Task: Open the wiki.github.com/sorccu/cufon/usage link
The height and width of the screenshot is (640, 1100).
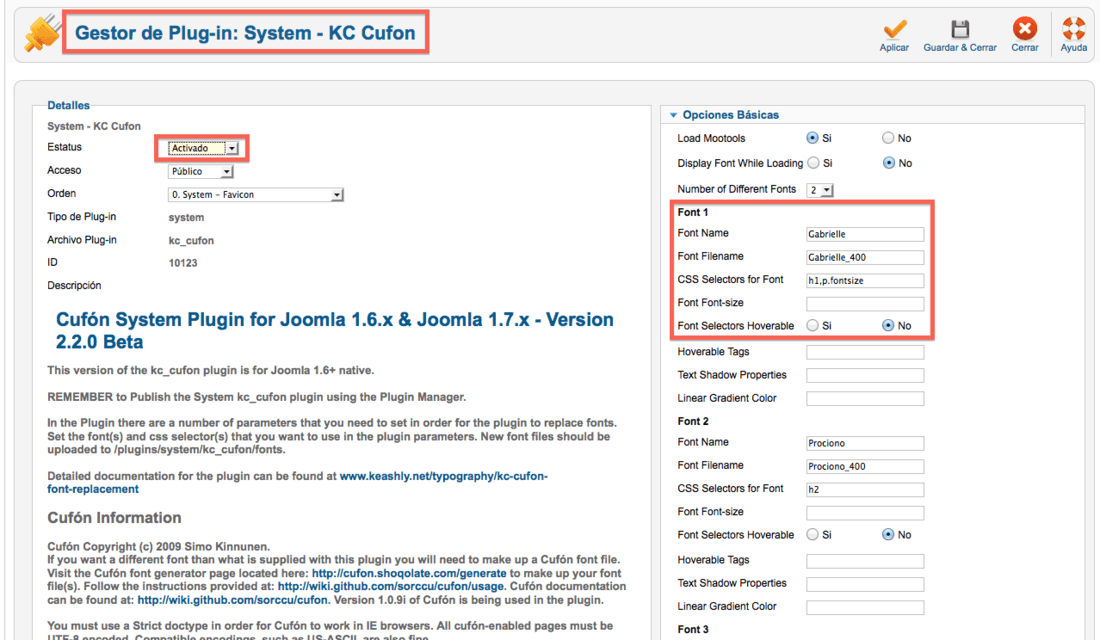Action: (391, 586)
